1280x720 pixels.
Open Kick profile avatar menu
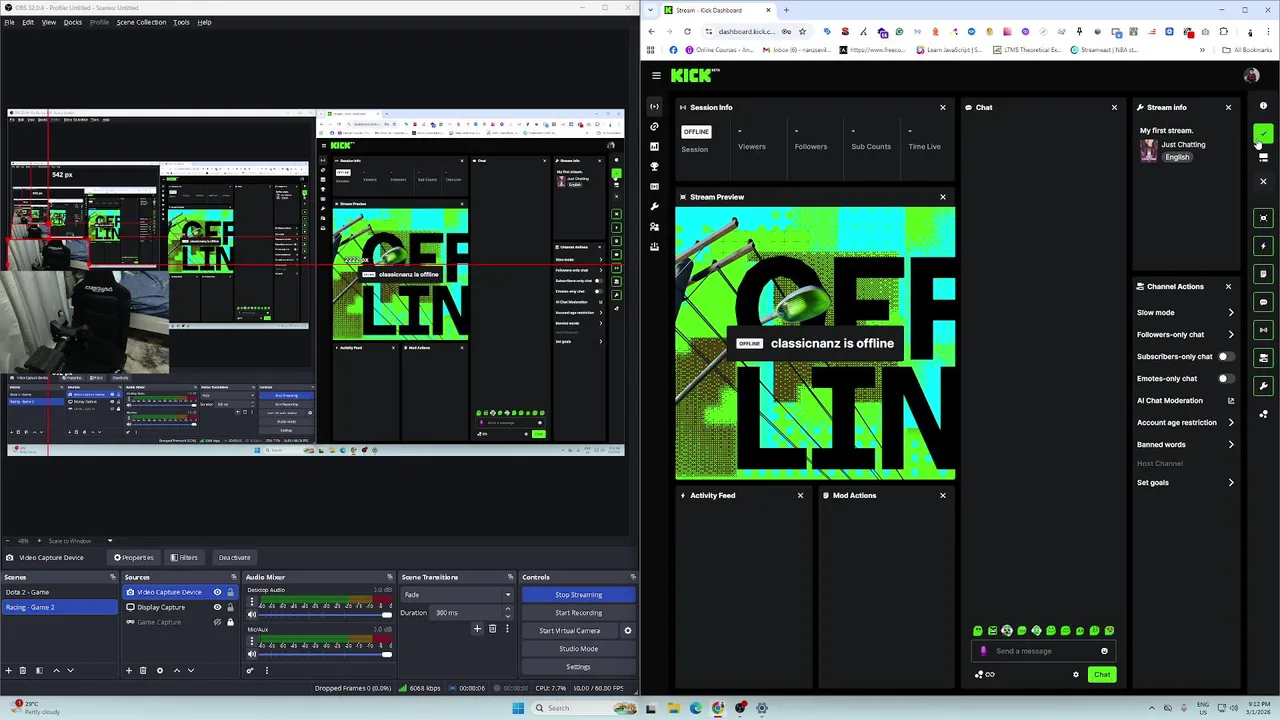coord(1251,75)
